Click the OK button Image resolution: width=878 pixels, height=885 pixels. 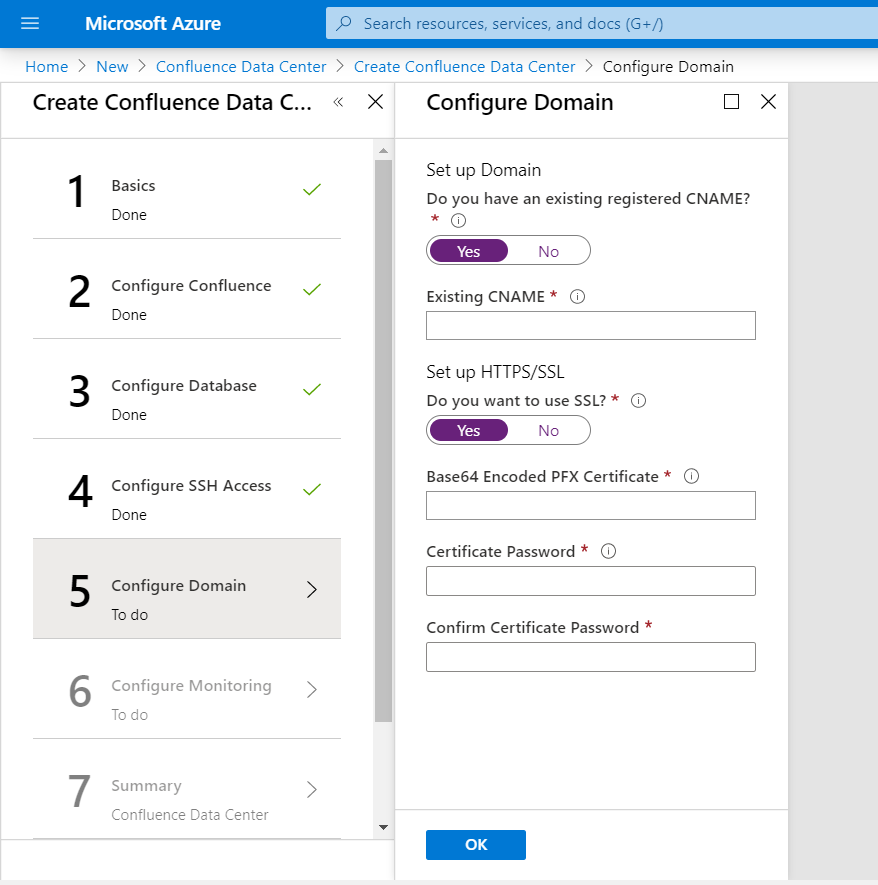pos(476,844)
